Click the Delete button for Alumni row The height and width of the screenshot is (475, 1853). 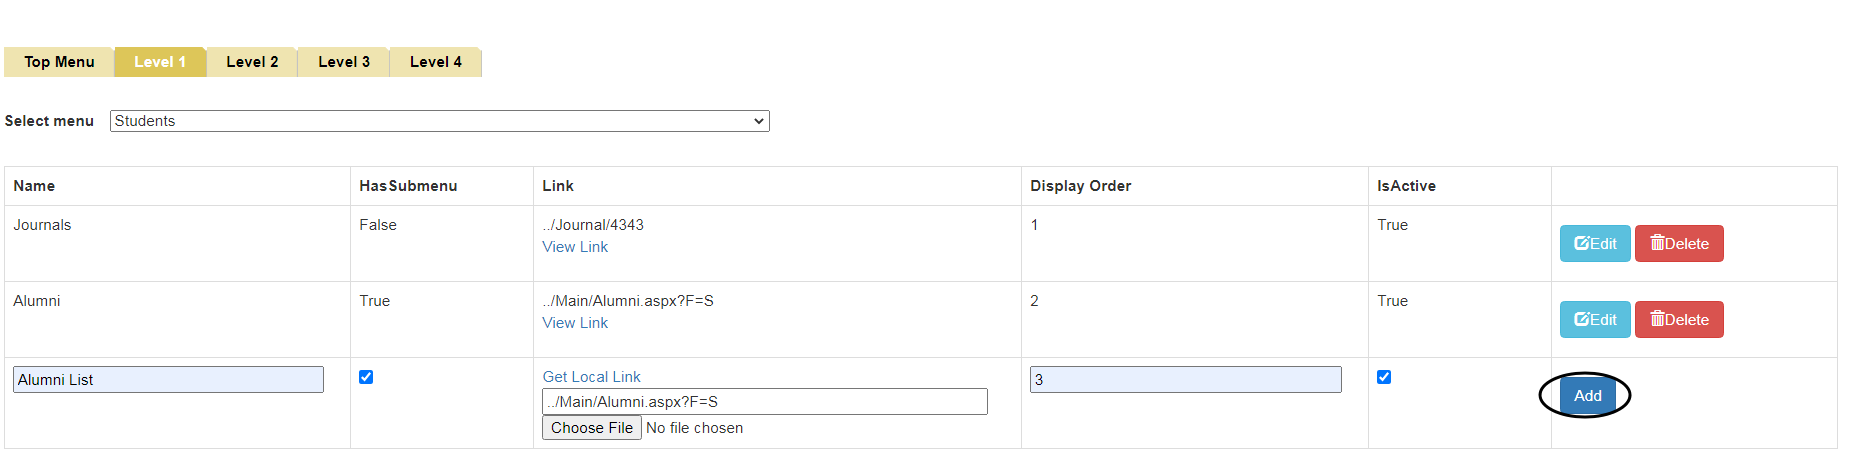(1678, 319)
